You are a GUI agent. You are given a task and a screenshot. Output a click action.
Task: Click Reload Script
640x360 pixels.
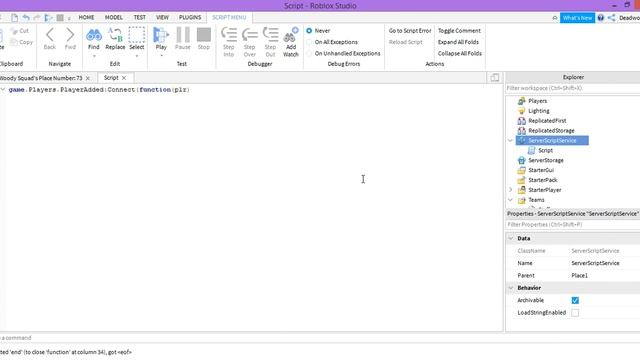(406, 42)
